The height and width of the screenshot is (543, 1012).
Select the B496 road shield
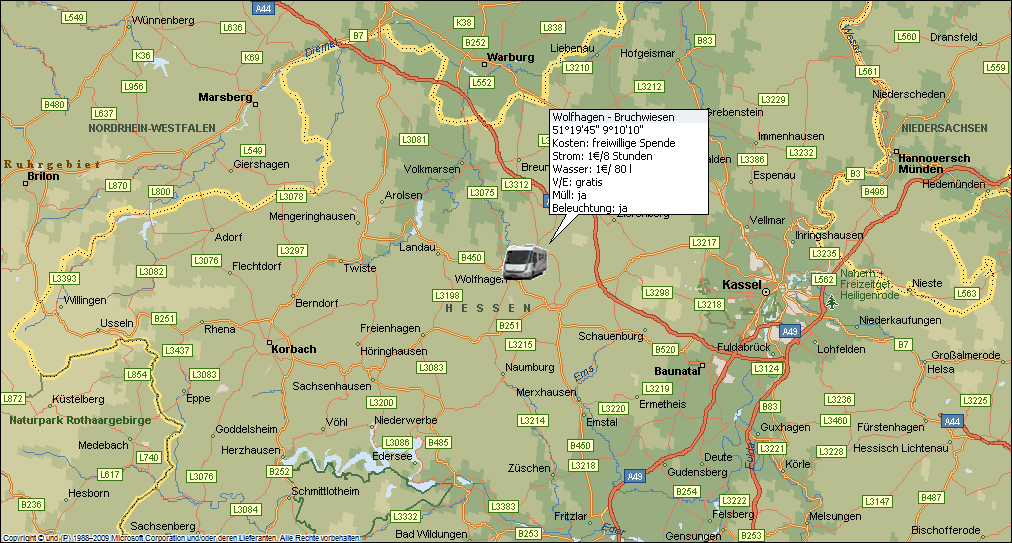pos(875,192)
